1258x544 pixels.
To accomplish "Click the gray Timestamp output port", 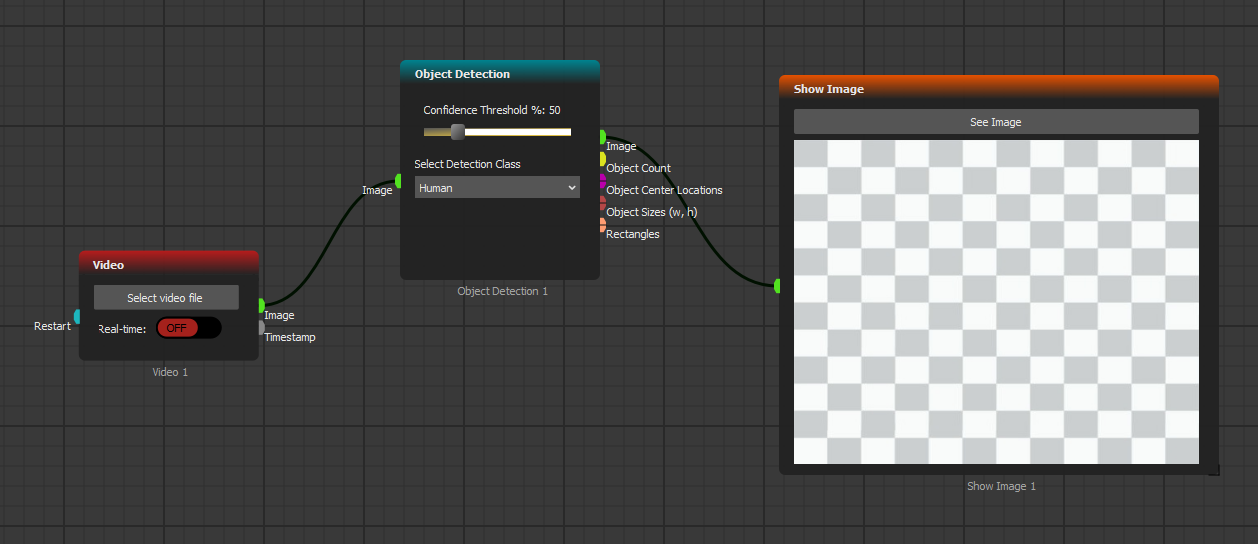I will click(x=261, y=328).
